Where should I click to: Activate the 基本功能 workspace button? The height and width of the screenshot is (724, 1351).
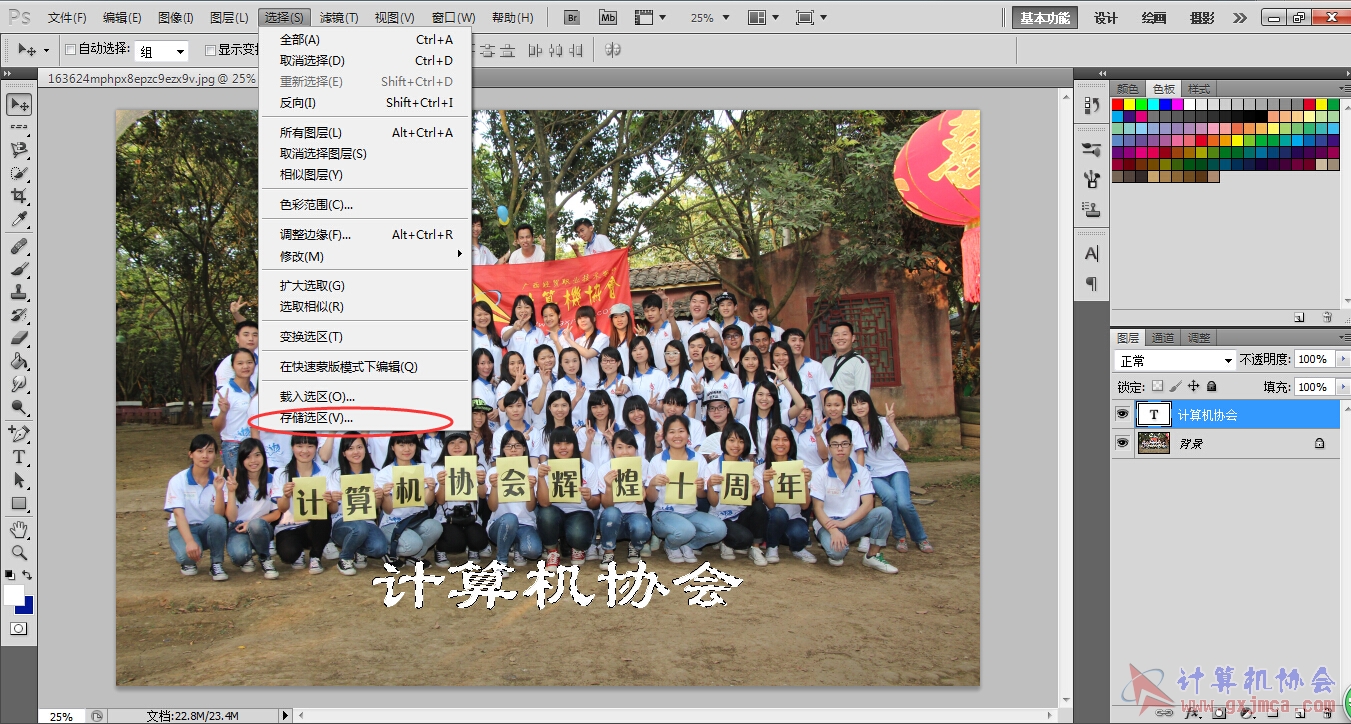(x=1045, y=18)
